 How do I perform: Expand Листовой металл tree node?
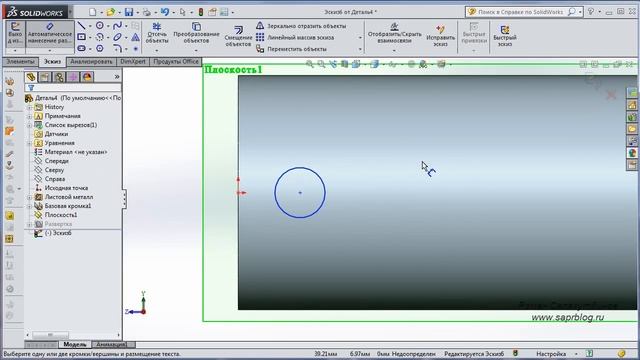[x=29, y=197]
